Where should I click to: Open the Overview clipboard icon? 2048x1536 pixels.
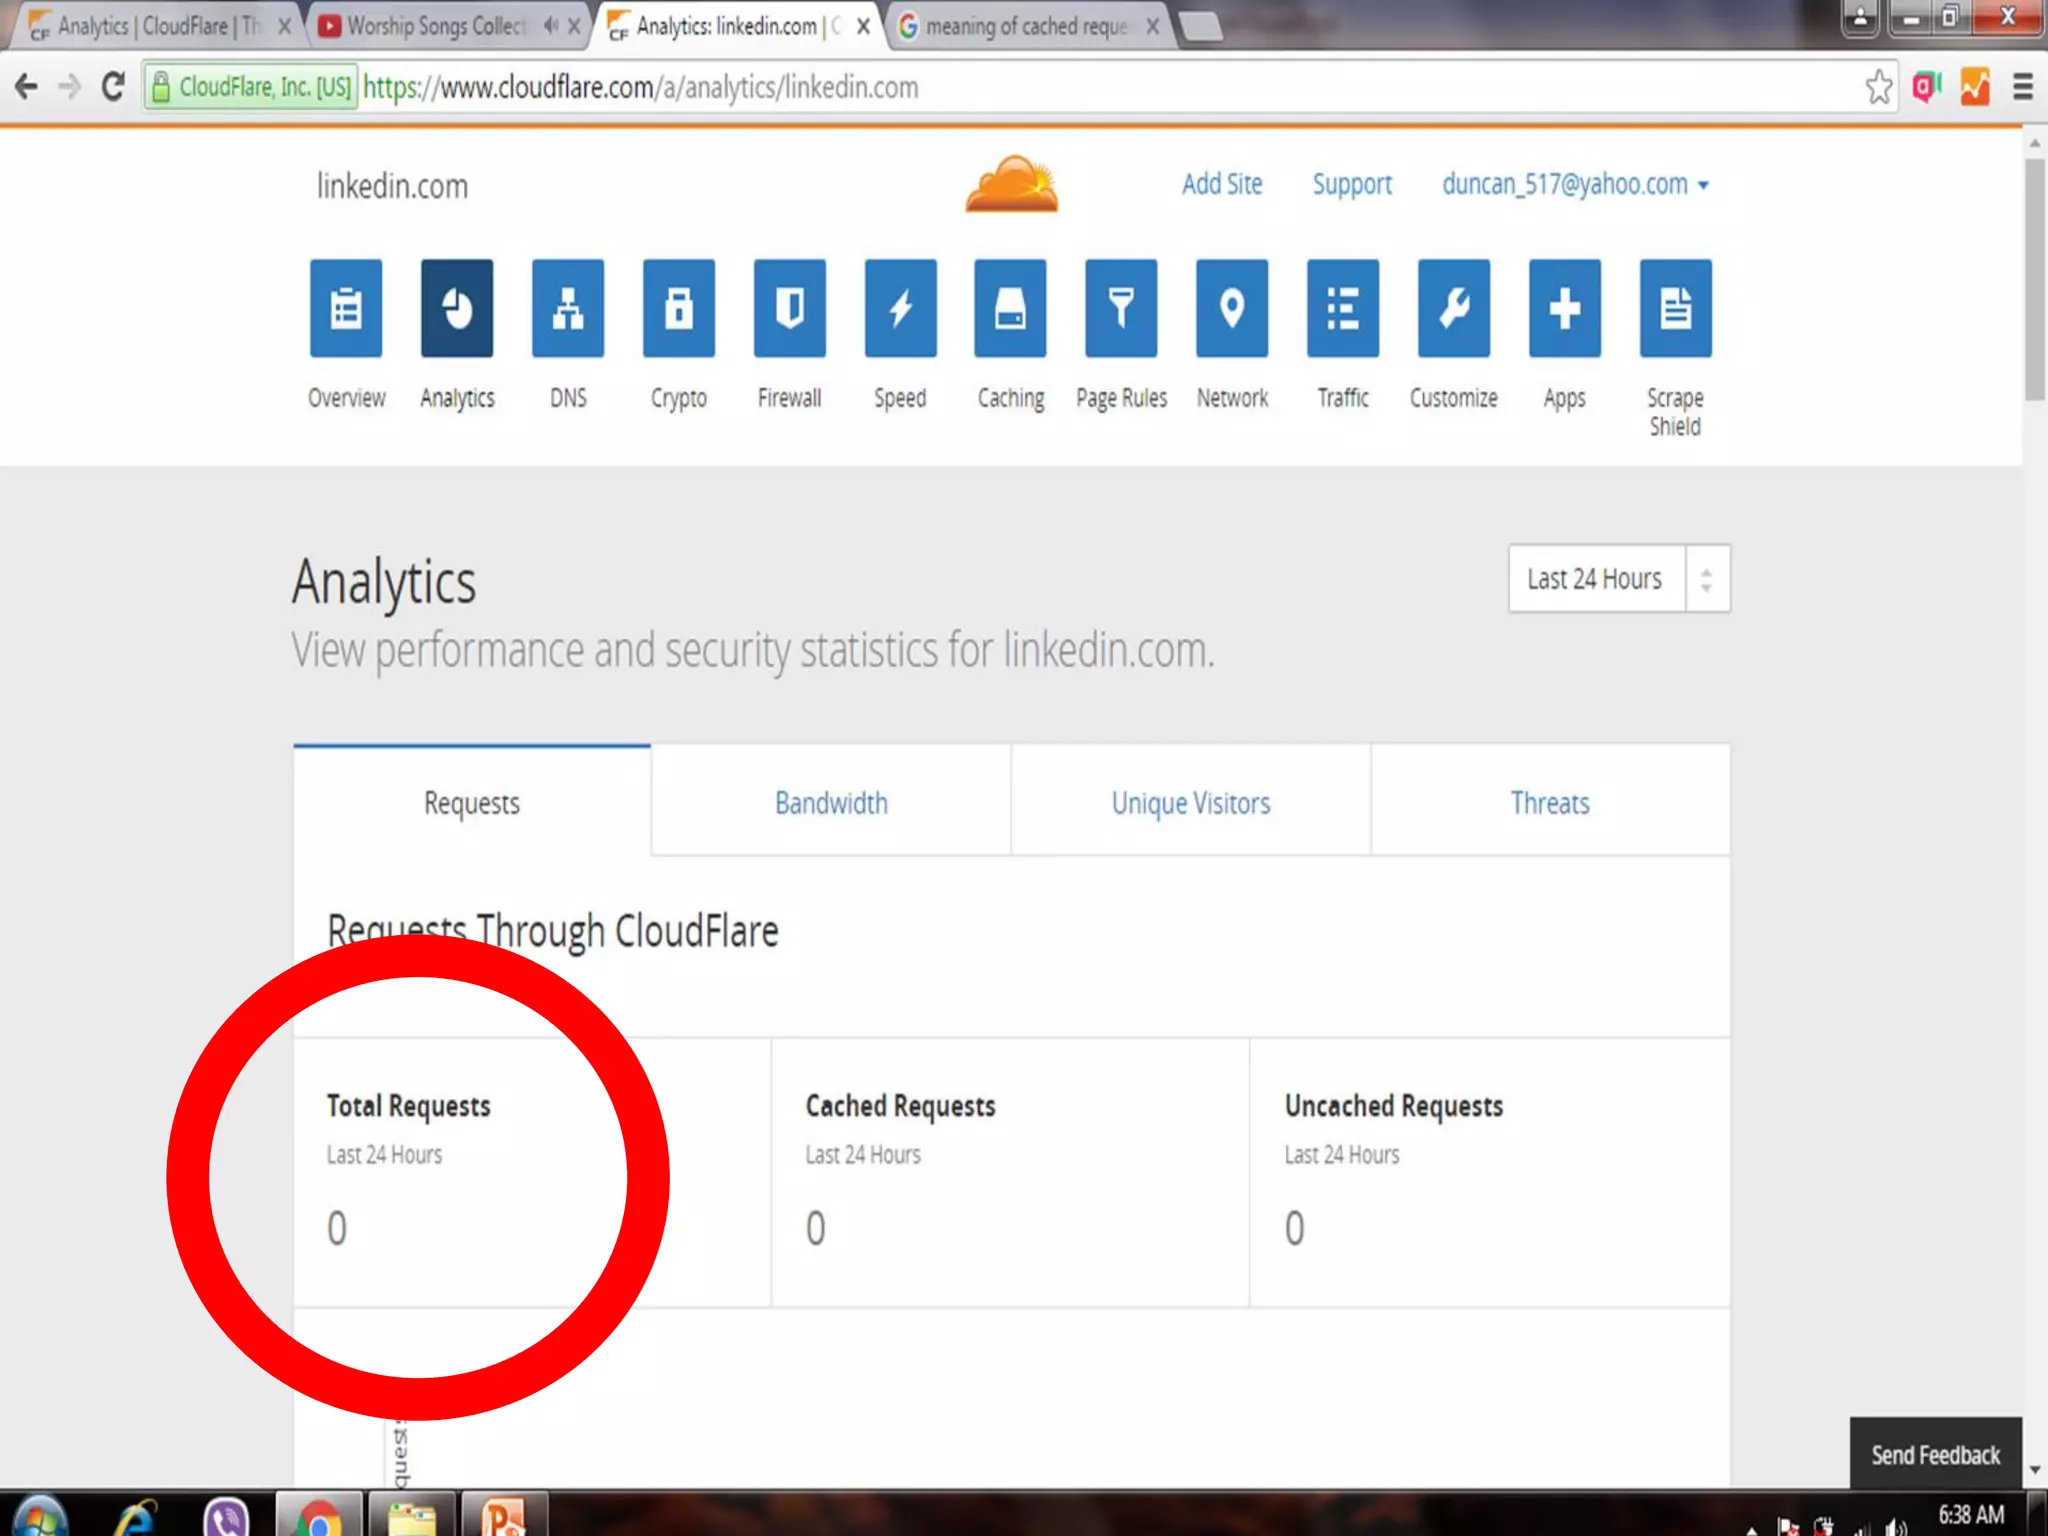346,308
